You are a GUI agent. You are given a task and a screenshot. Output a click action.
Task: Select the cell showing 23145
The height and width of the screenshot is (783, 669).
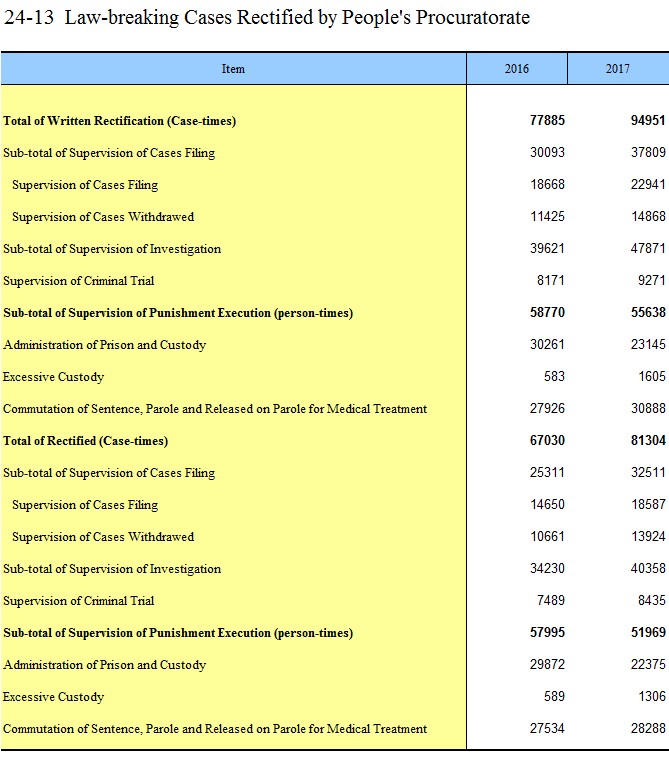pyautogui.click(x=648, y=344)
